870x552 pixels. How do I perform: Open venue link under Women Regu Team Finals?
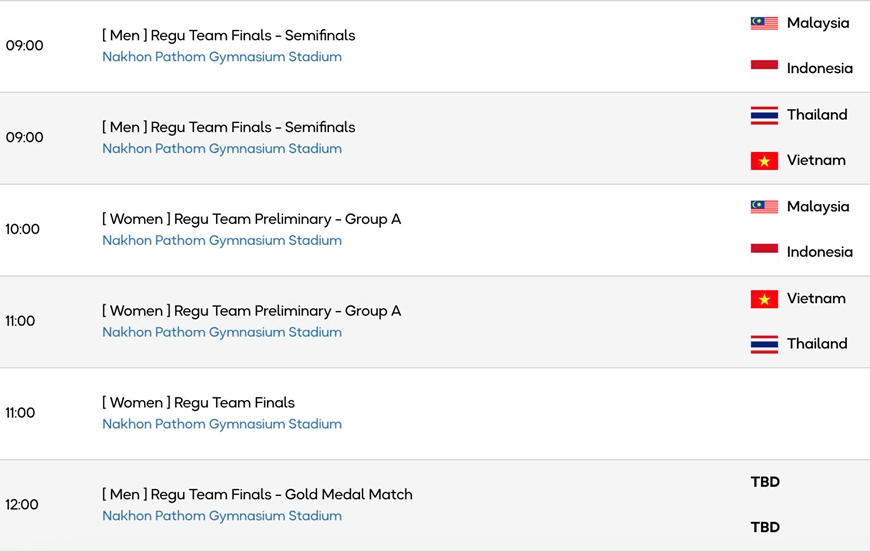pos(222,424)
